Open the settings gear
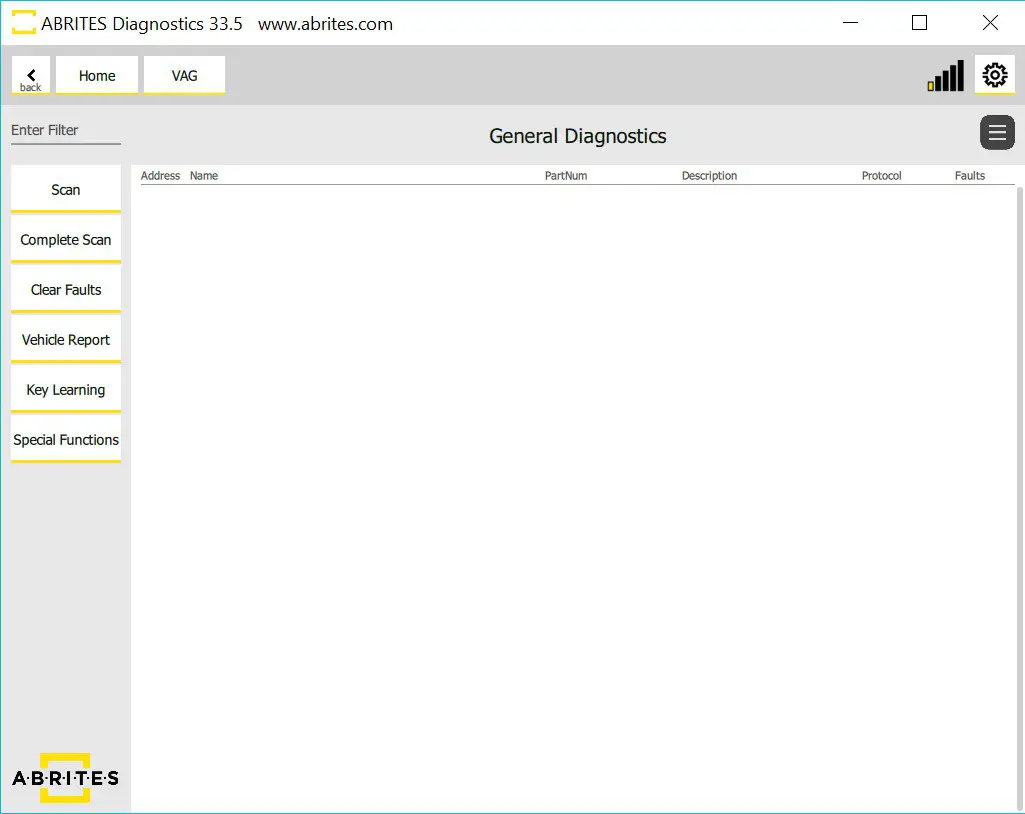 993,75
